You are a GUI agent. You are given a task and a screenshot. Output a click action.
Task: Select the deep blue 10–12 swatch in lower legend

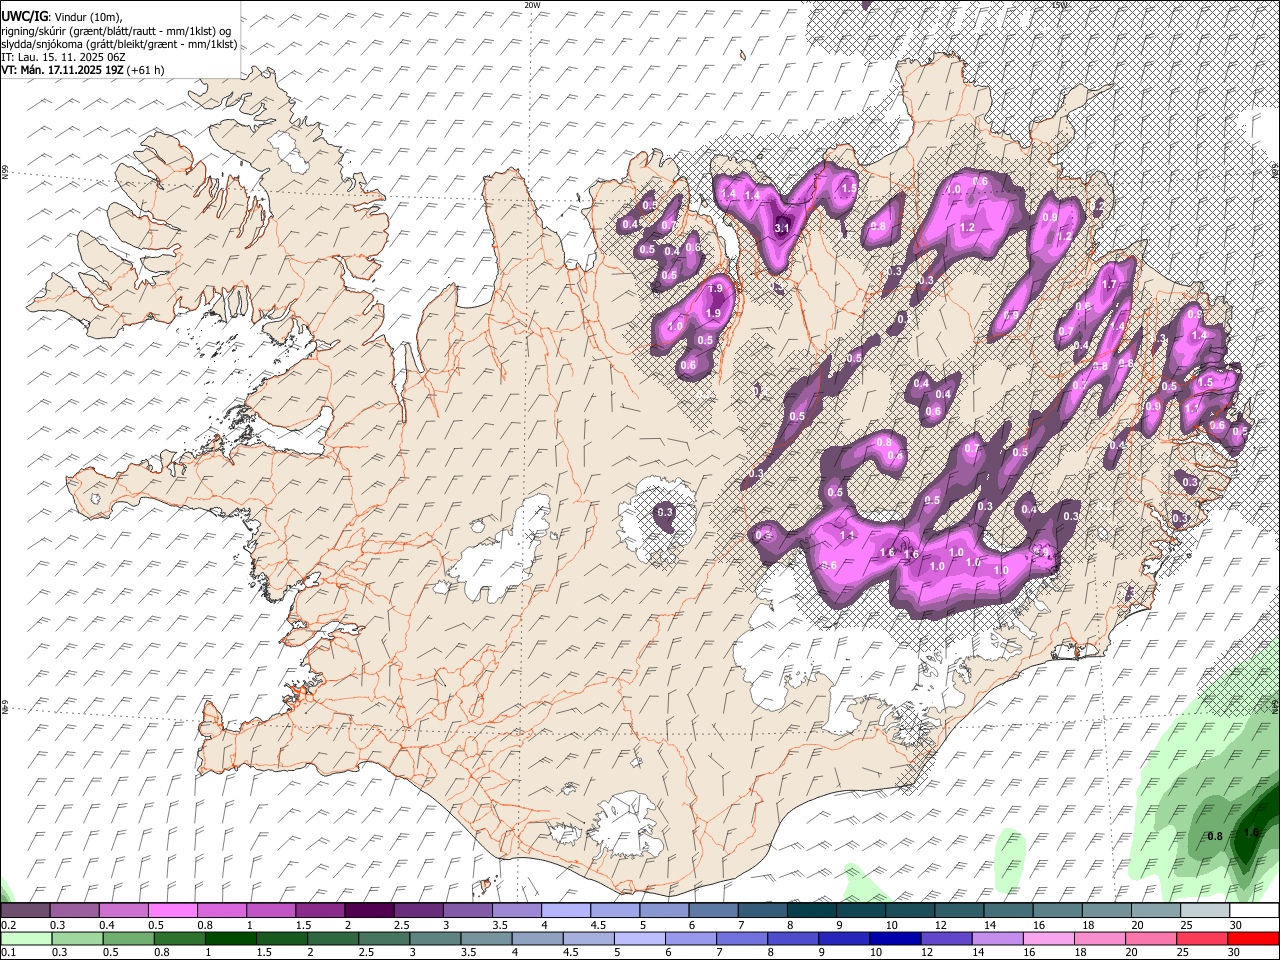894,938
